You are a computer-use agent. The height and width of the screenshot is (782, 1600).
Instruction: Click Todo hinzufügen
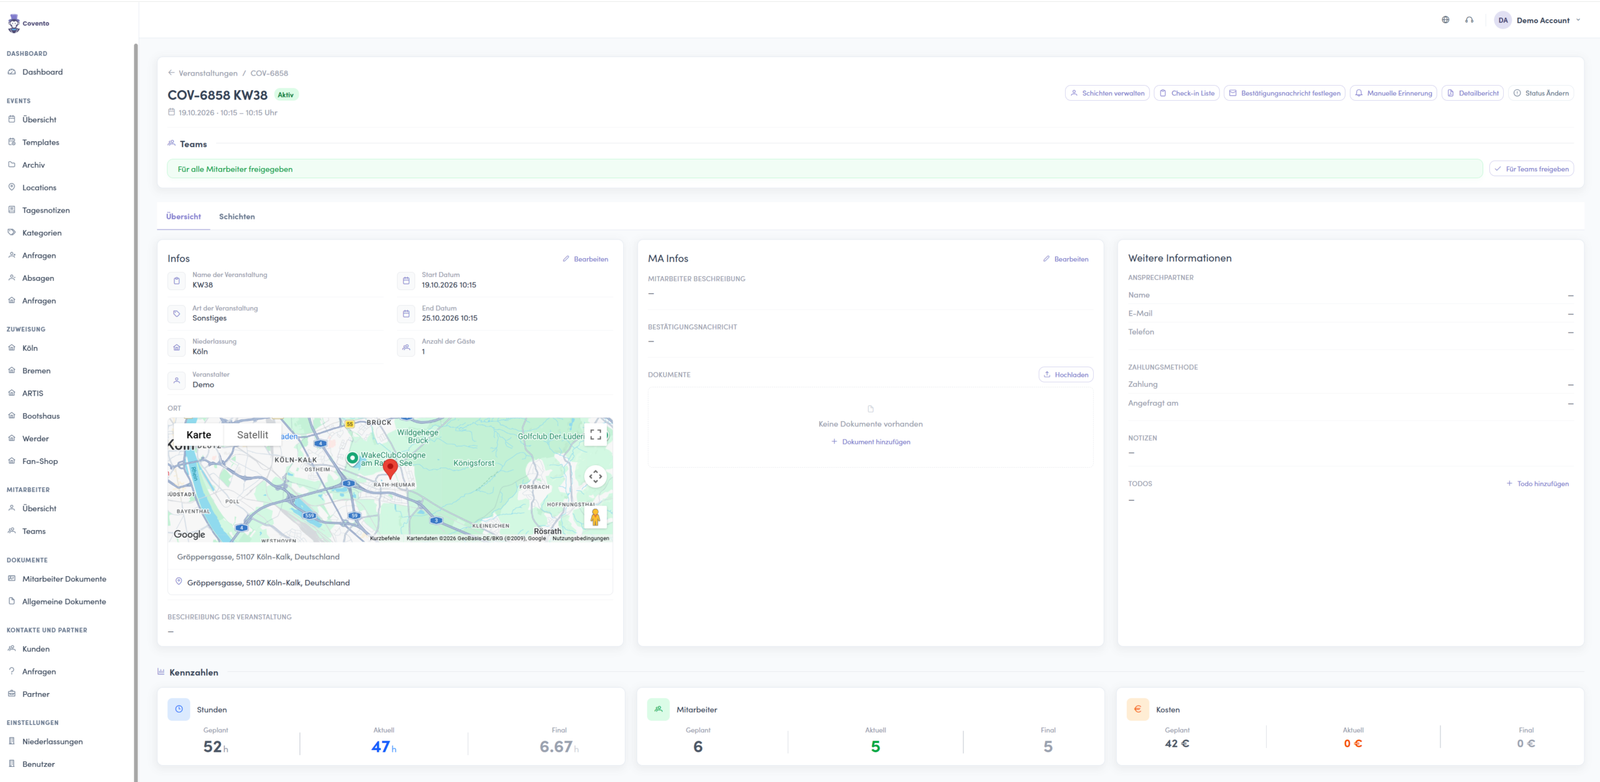(1537, 484)
